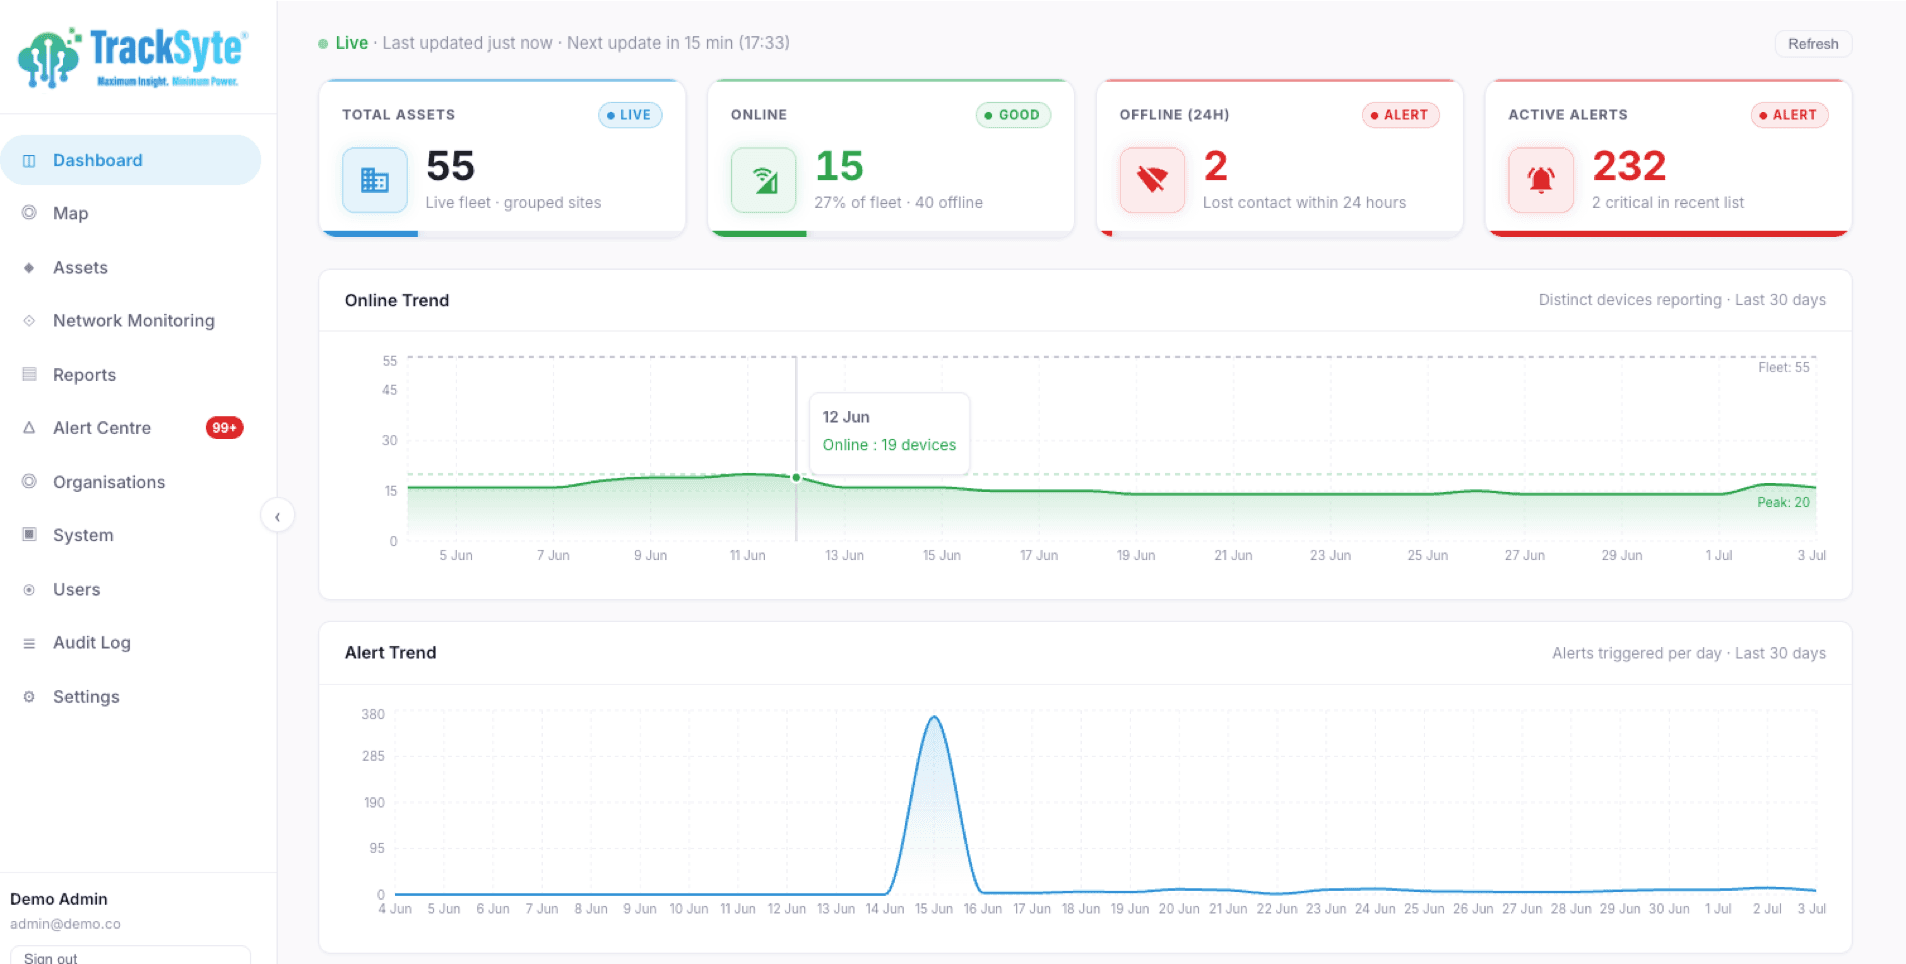Click the 99+ alert count badge
This screenshot has height=964, width=1906.
[x=224, y=428]
